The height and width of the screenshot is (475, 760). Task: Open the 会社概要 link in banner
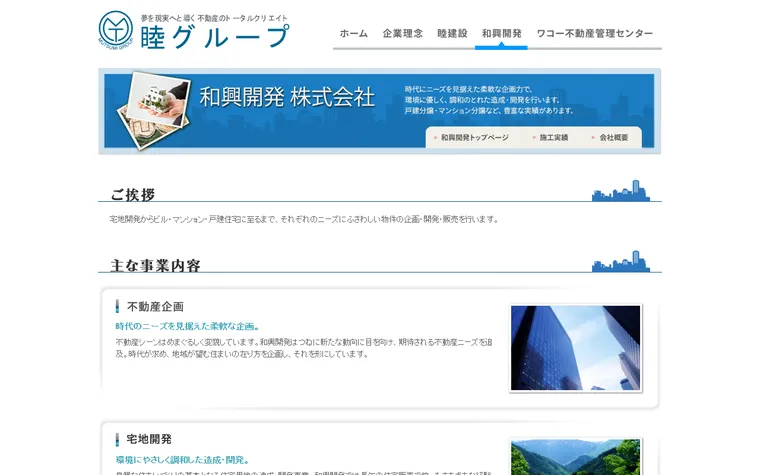pyautogui.click(x=614, y=138)
